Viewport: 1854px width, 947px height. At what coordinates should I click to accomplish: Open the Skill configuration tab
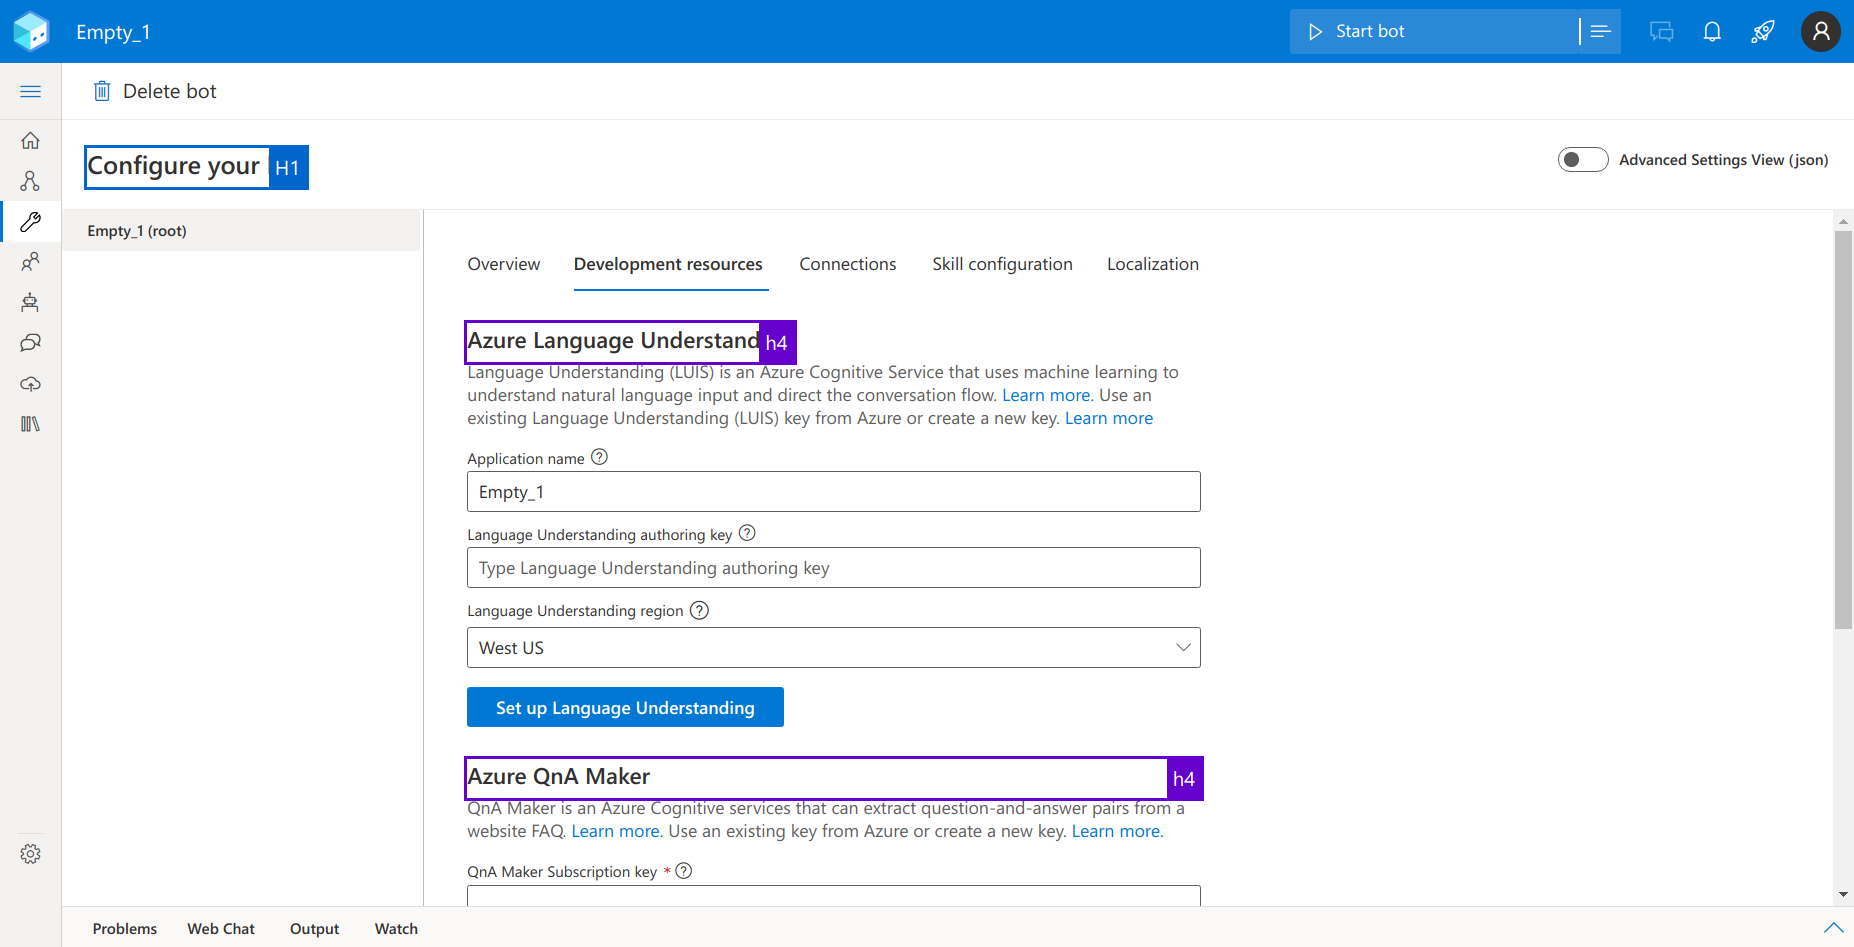tap(1002, 264)
